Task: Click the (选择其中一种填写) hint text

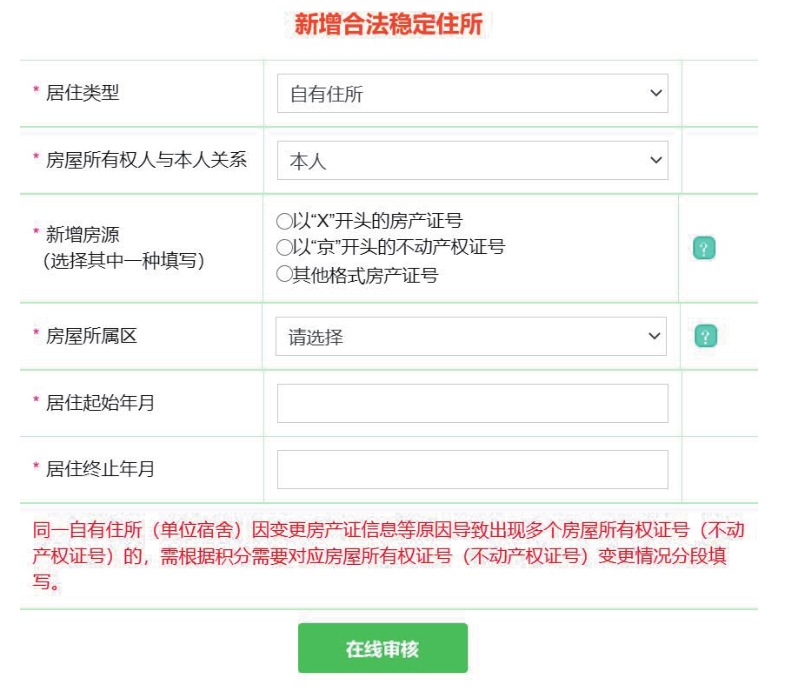Action: click(123, 261)
